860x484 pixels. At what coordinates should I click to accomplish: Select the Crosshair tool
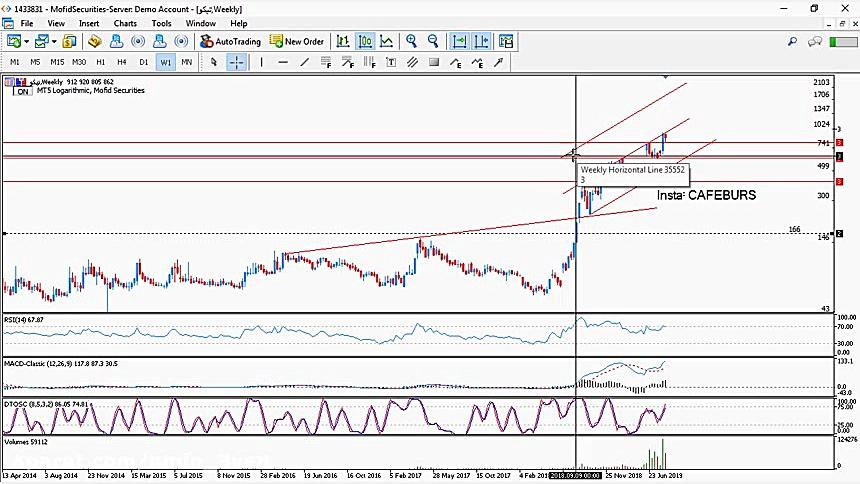236,62
